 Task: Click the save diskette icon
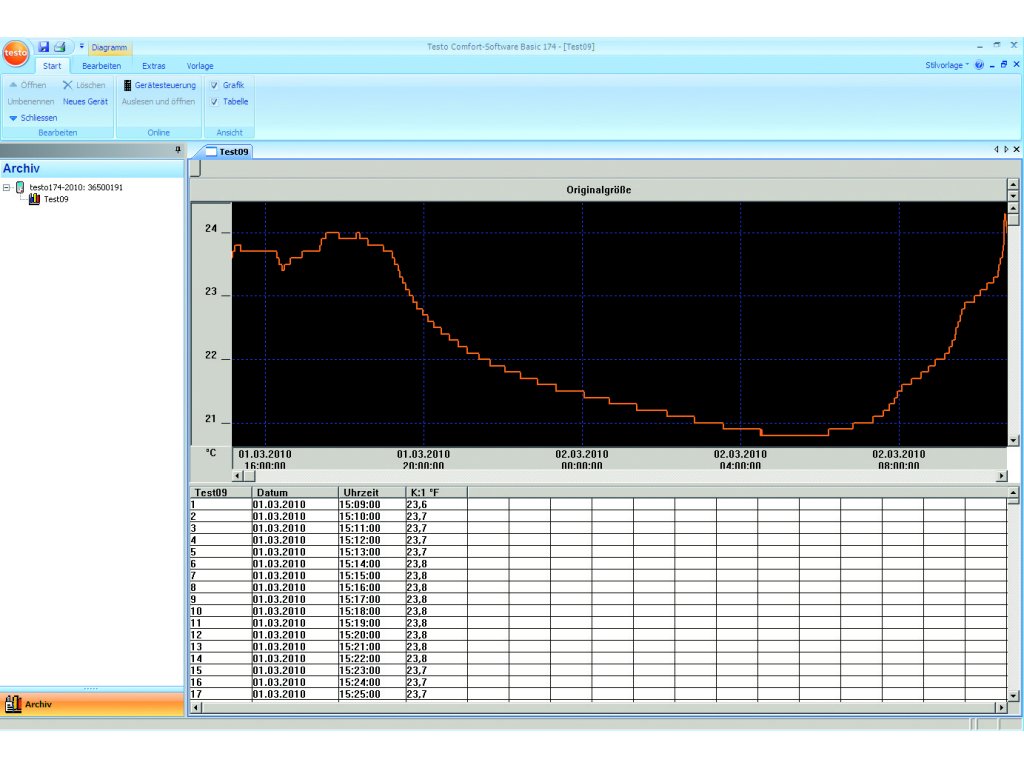44,46
